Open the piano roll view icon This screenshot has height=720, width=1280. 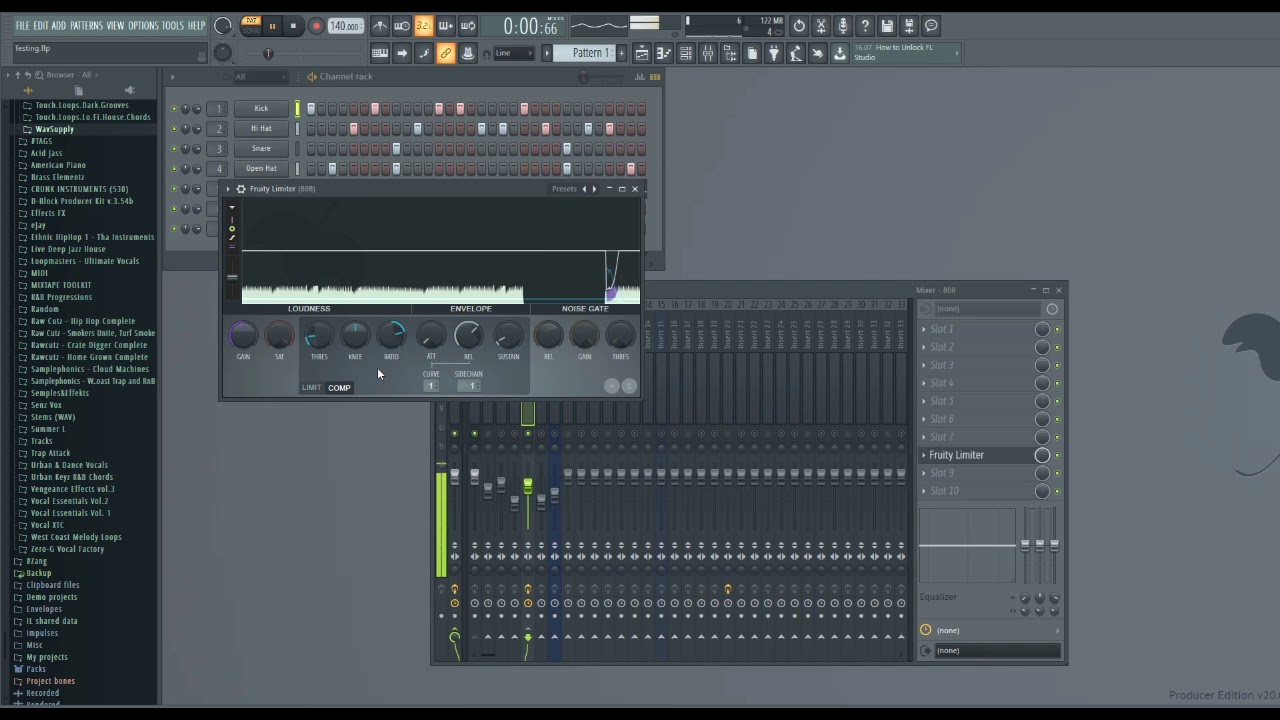pos(664,53)
